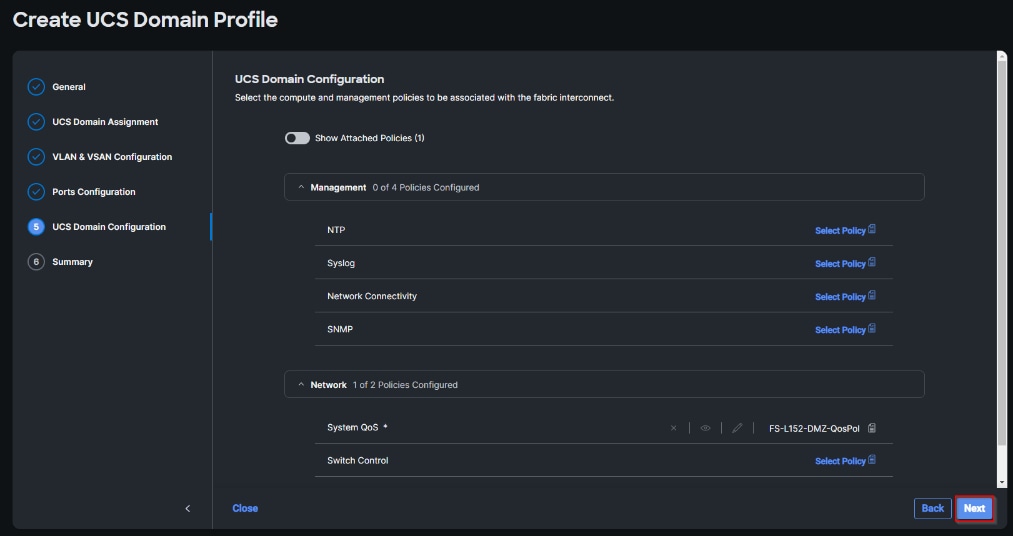Image resolution: width=1013 pixels, height=536 pixels.
Task: Open the Ports Configuration step
Action: pos(93,192)
